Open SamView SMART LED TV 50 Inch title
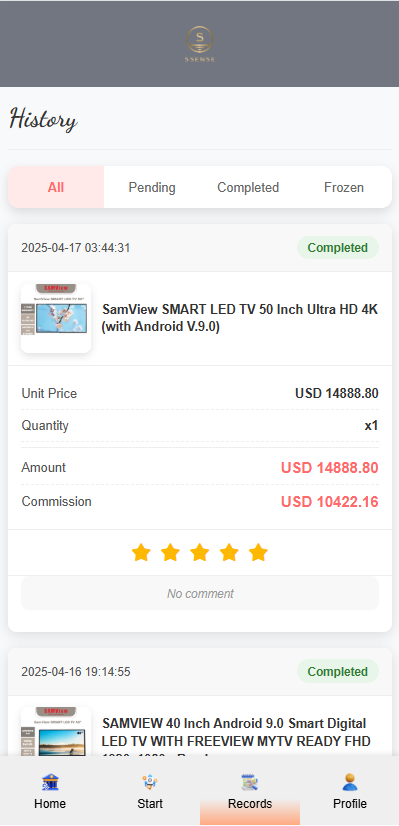399x826 pixels. [240, 318]
